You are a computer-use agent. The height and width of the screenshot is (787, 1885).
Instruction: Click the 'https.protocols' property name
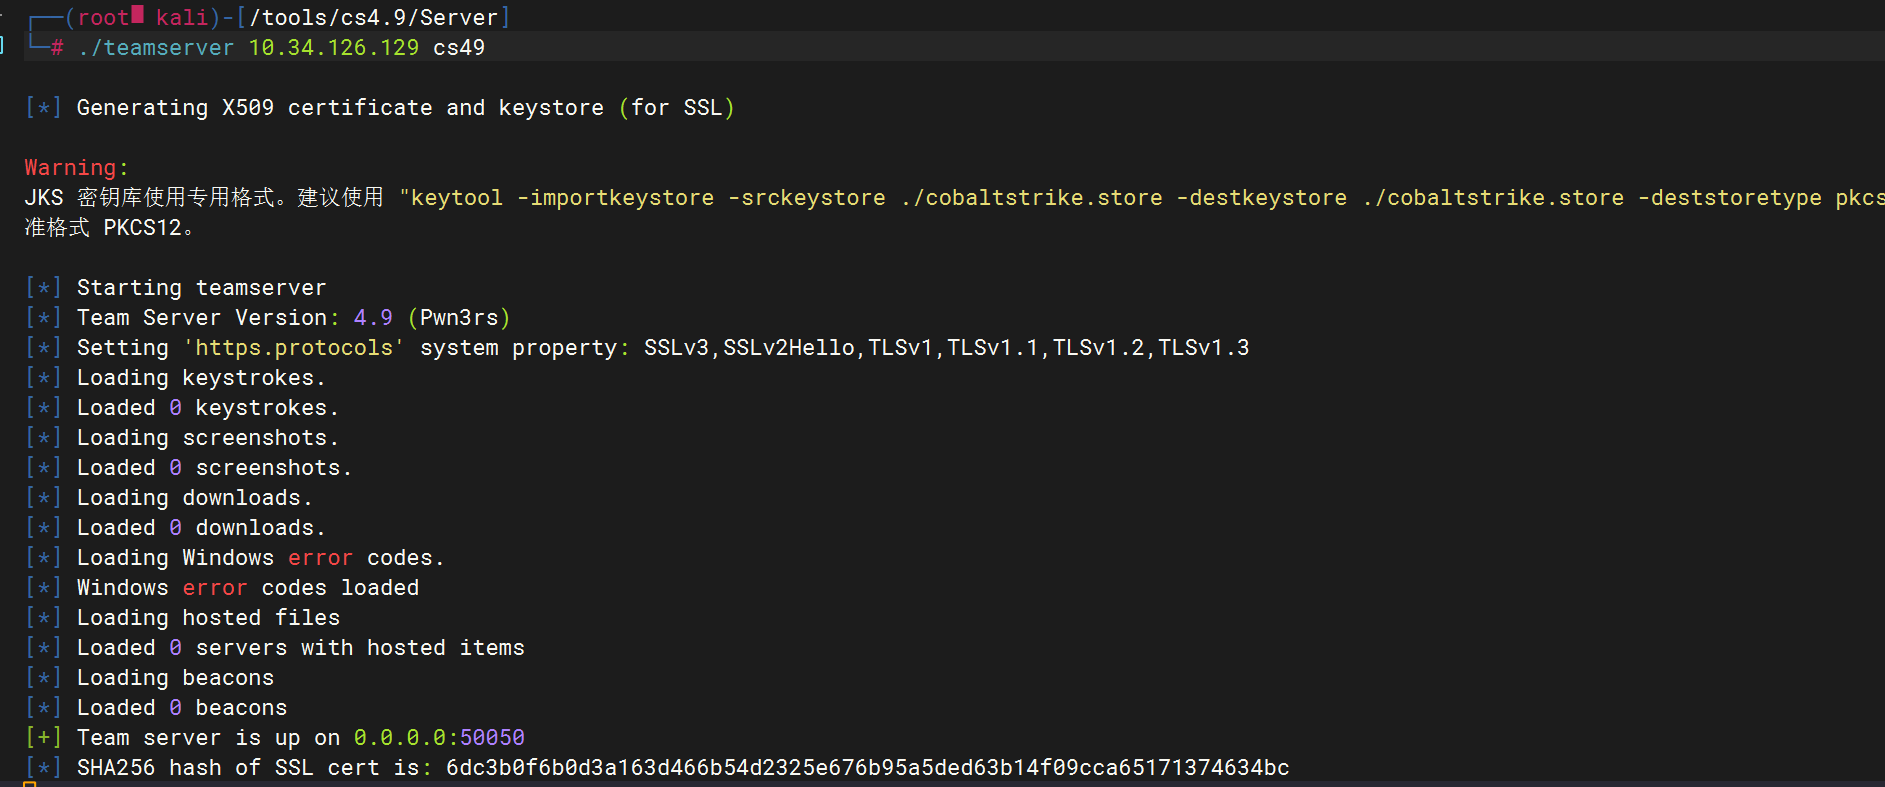coord(294,347)
